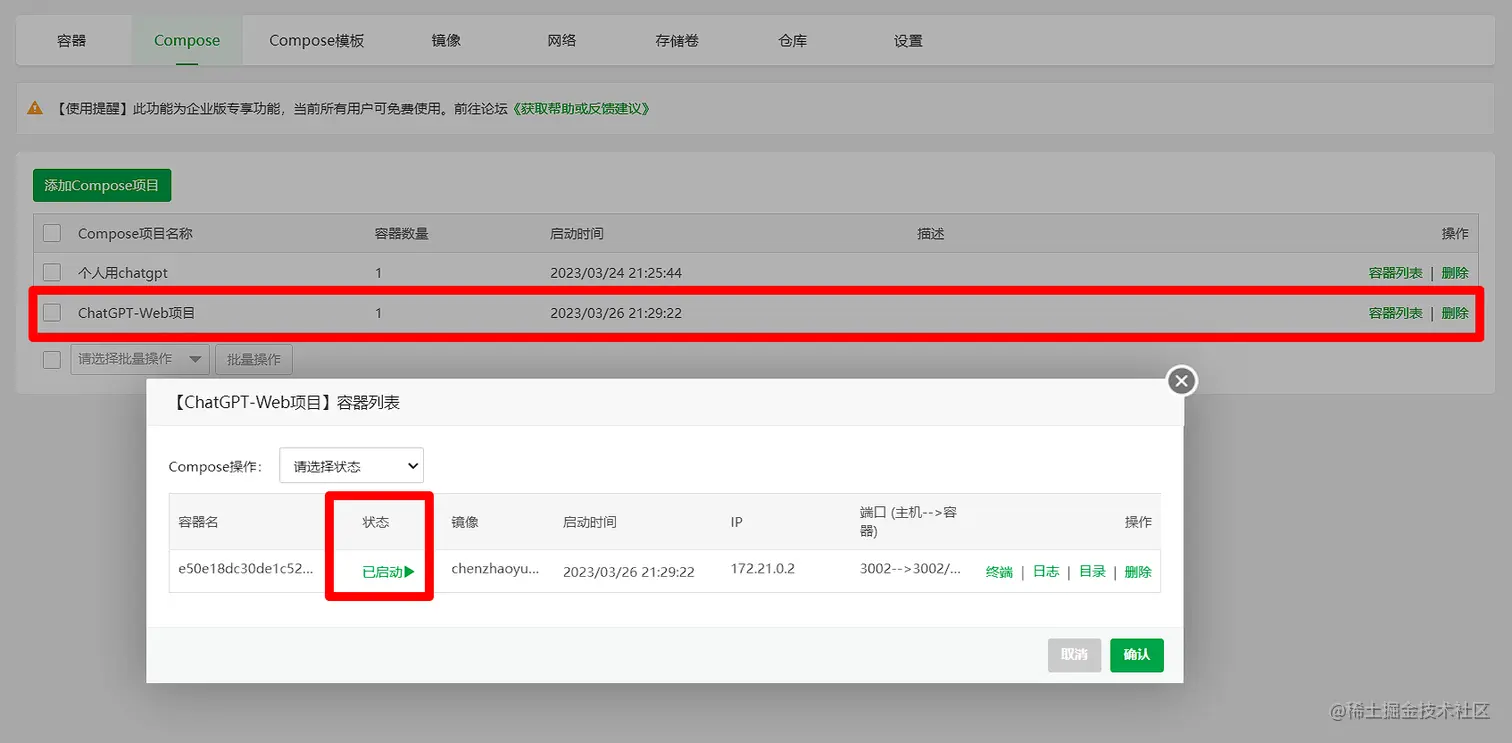Click the 批量操作 button
The image size is (1512, 743).
254,359
